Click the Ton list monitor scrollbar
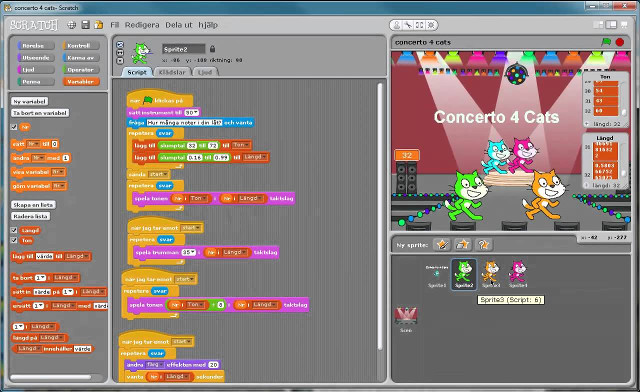The image size is (640, 392). click(623, 99)
